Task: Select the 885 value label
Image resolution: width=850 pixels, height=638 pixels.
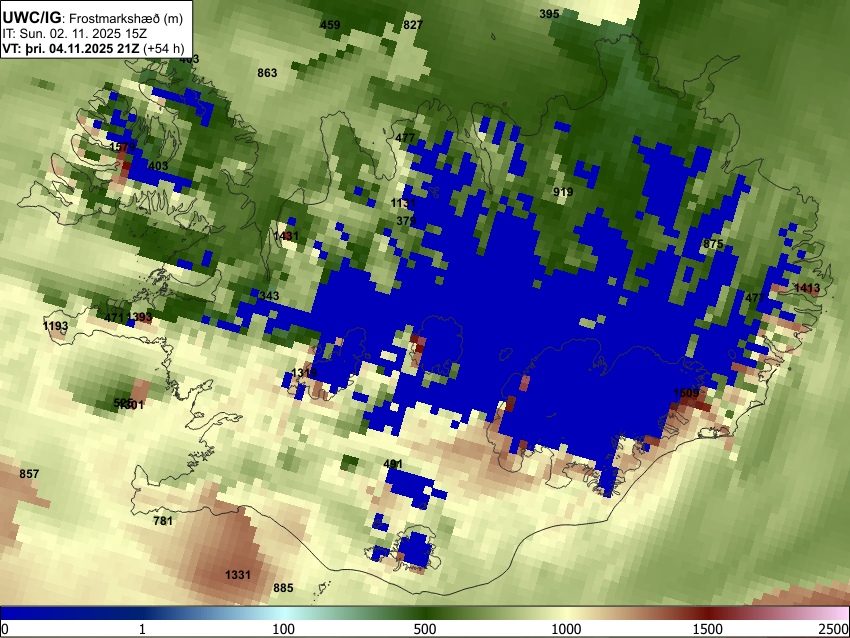Action: point(283,588)
